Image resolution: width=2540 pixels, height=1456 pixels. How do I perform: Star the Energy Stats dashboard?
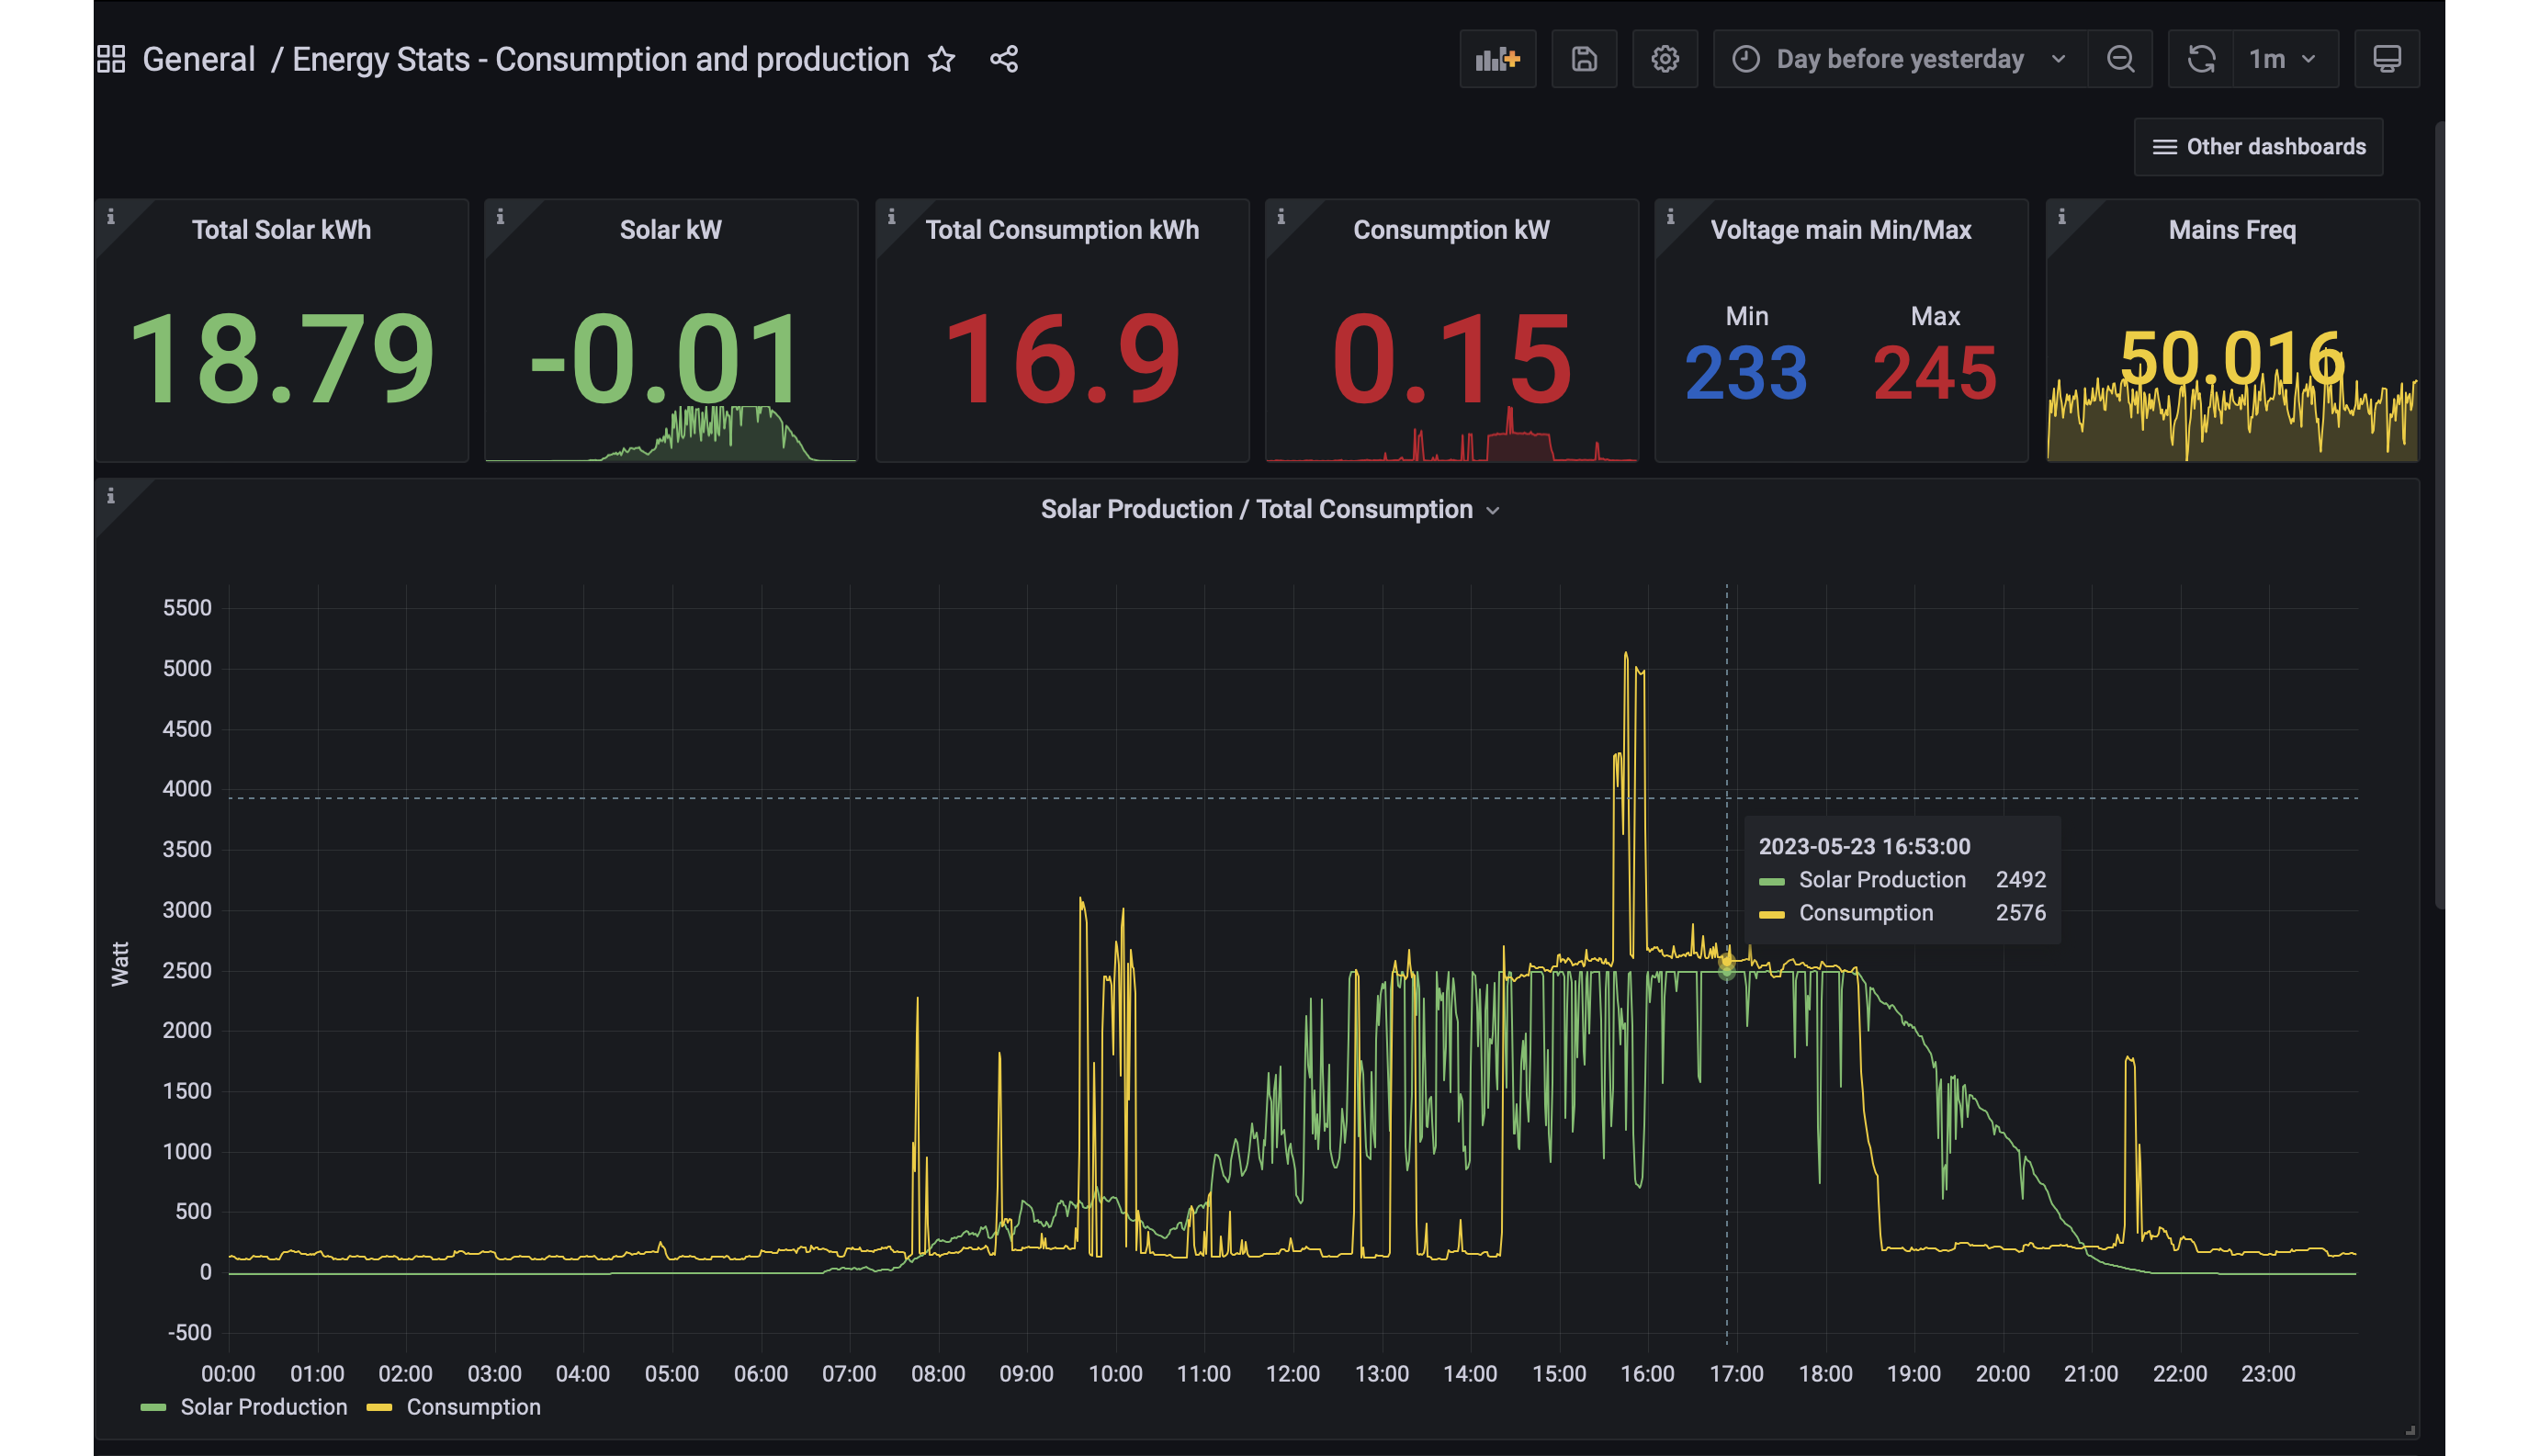click(941, 59)
